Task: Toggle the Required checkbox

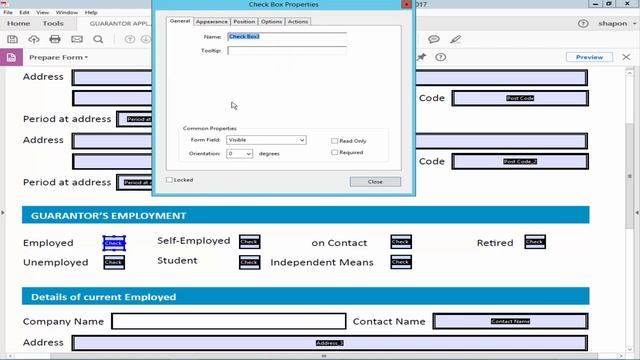Action: click(x=335, y=152)
